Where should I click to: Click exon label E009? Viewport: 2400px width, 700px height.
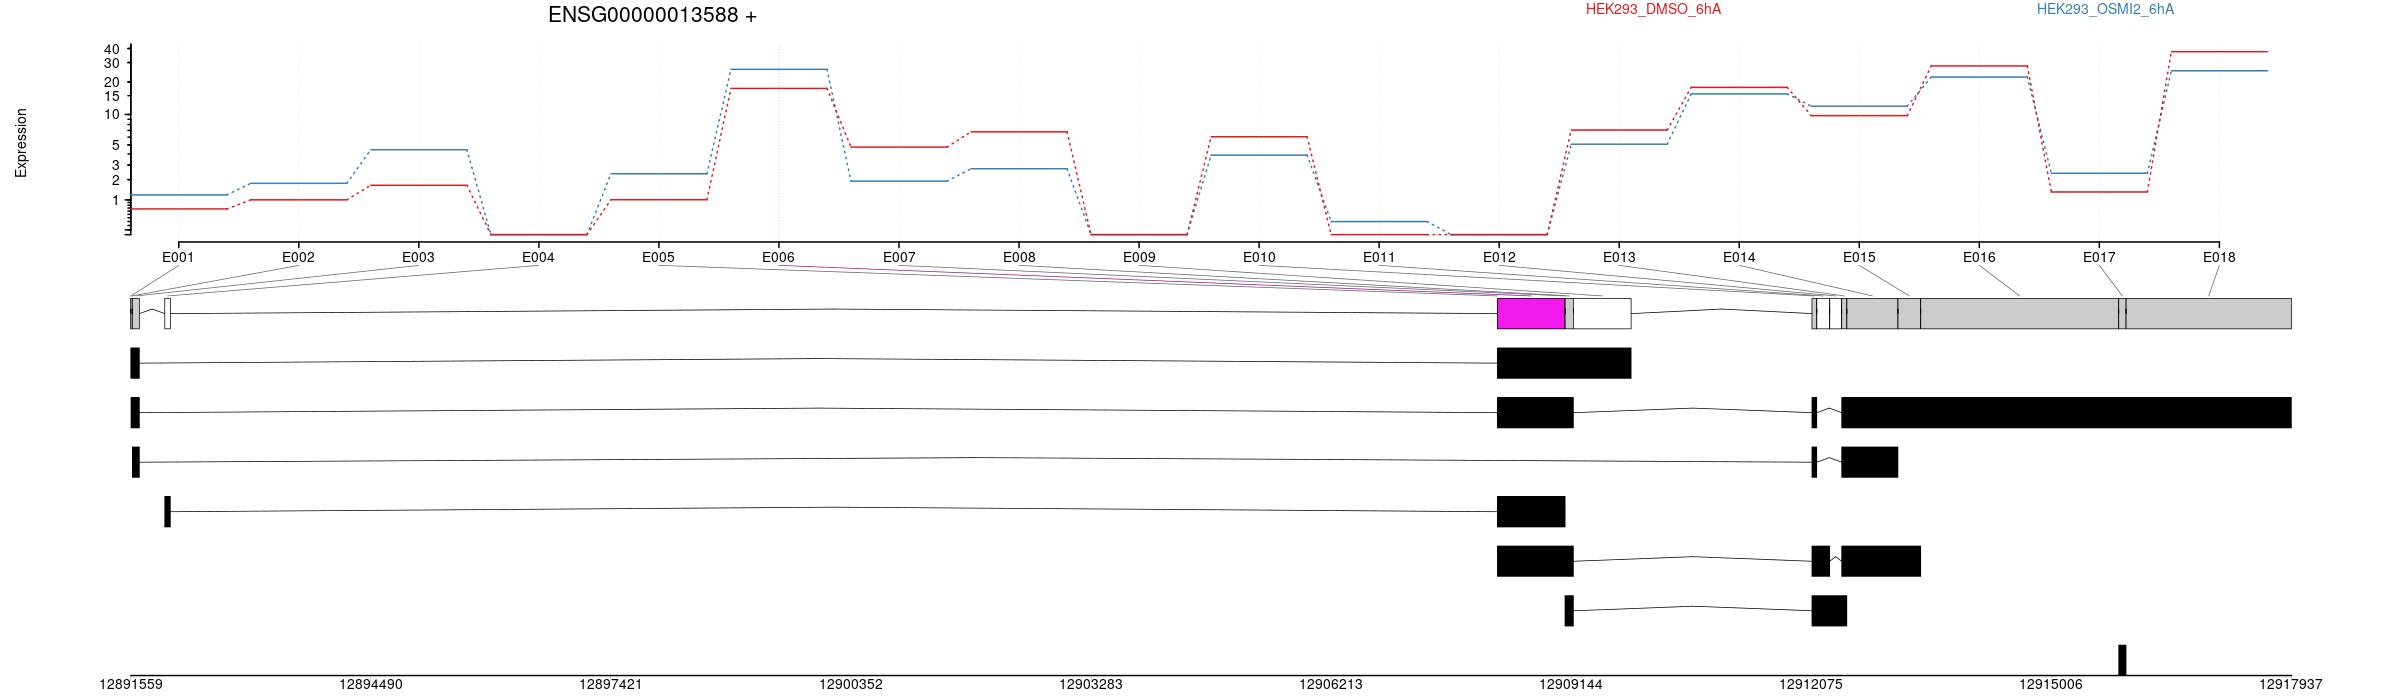(1139, 257)
